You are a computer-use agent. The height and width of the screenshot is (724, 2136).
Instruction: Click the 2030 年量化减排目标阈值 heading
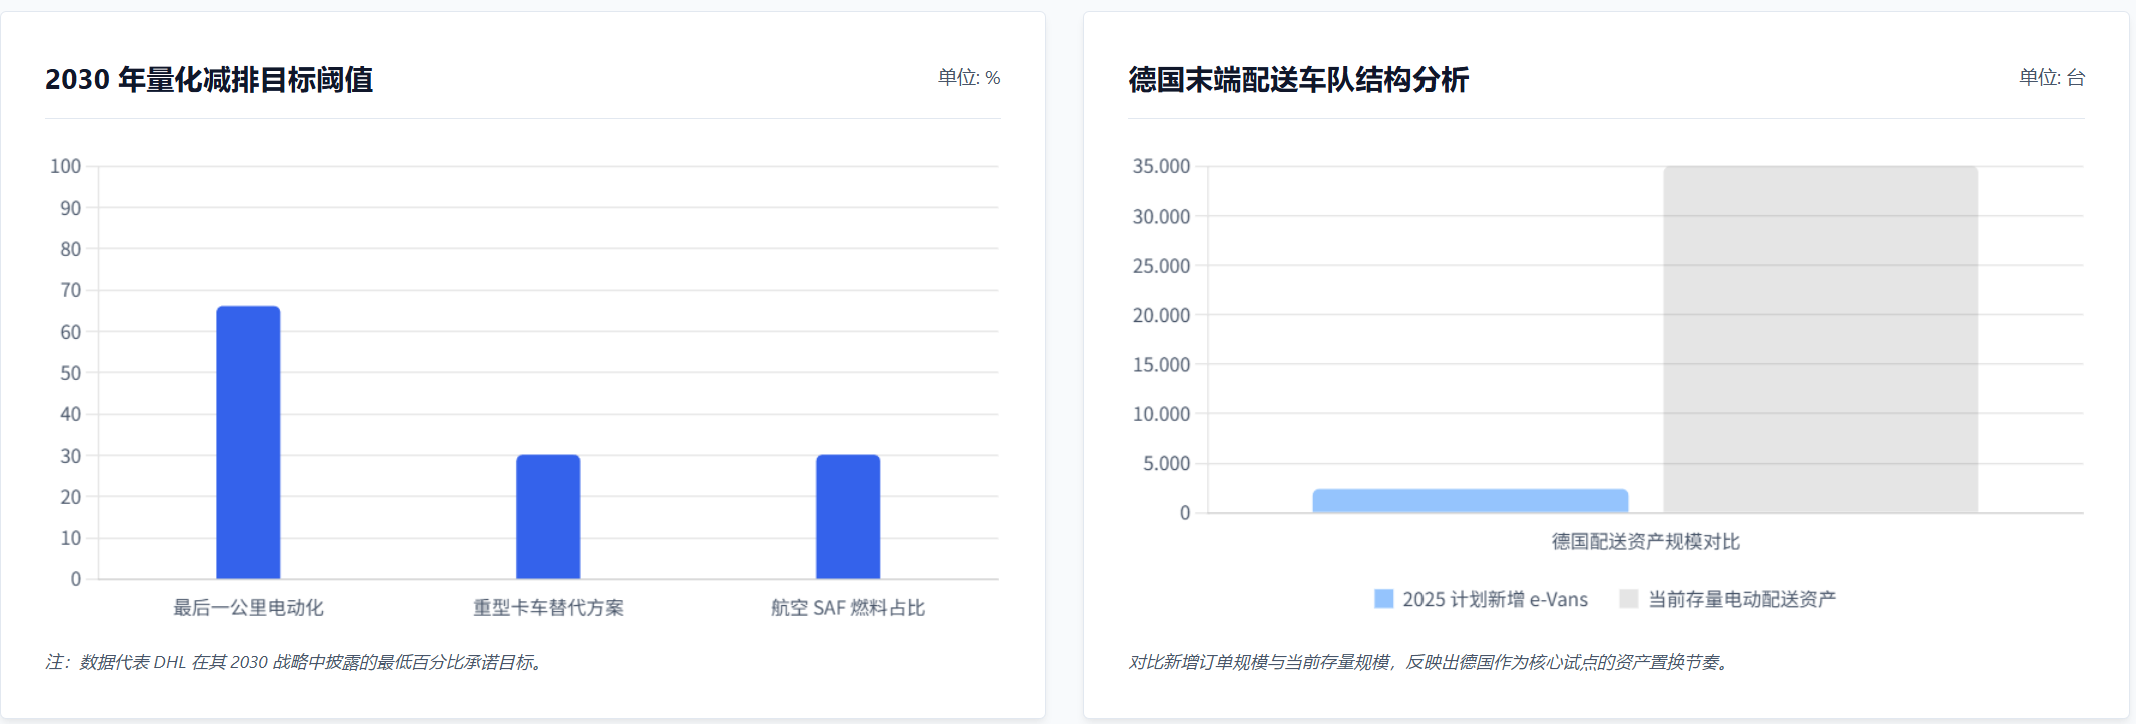209,79
